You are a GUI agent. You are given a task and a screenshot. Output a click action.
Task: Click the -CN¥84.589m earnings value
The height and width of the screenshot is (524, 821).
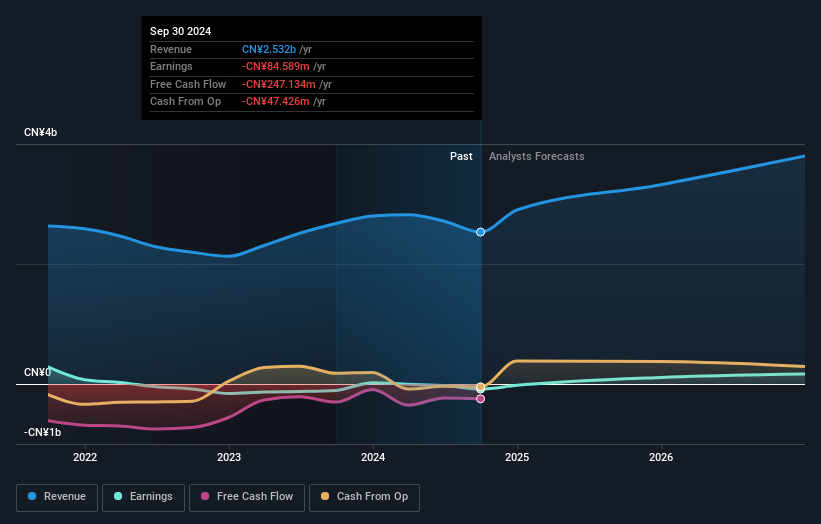(275, 66)
